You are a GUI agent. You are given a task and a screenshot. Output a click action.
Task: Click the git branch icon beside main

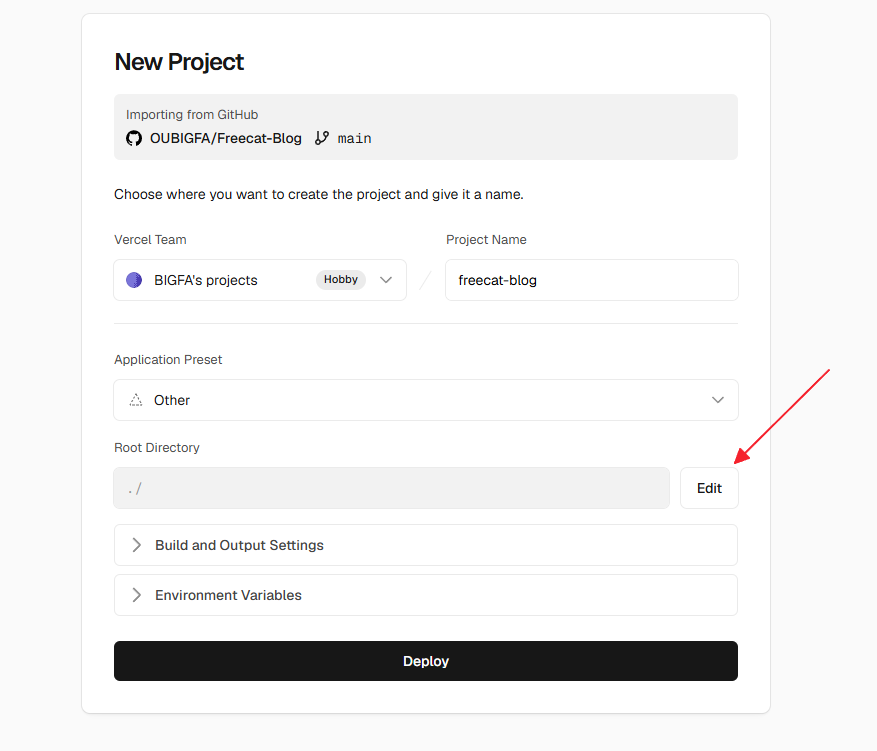pyautogui.click(x=322, y=138)
